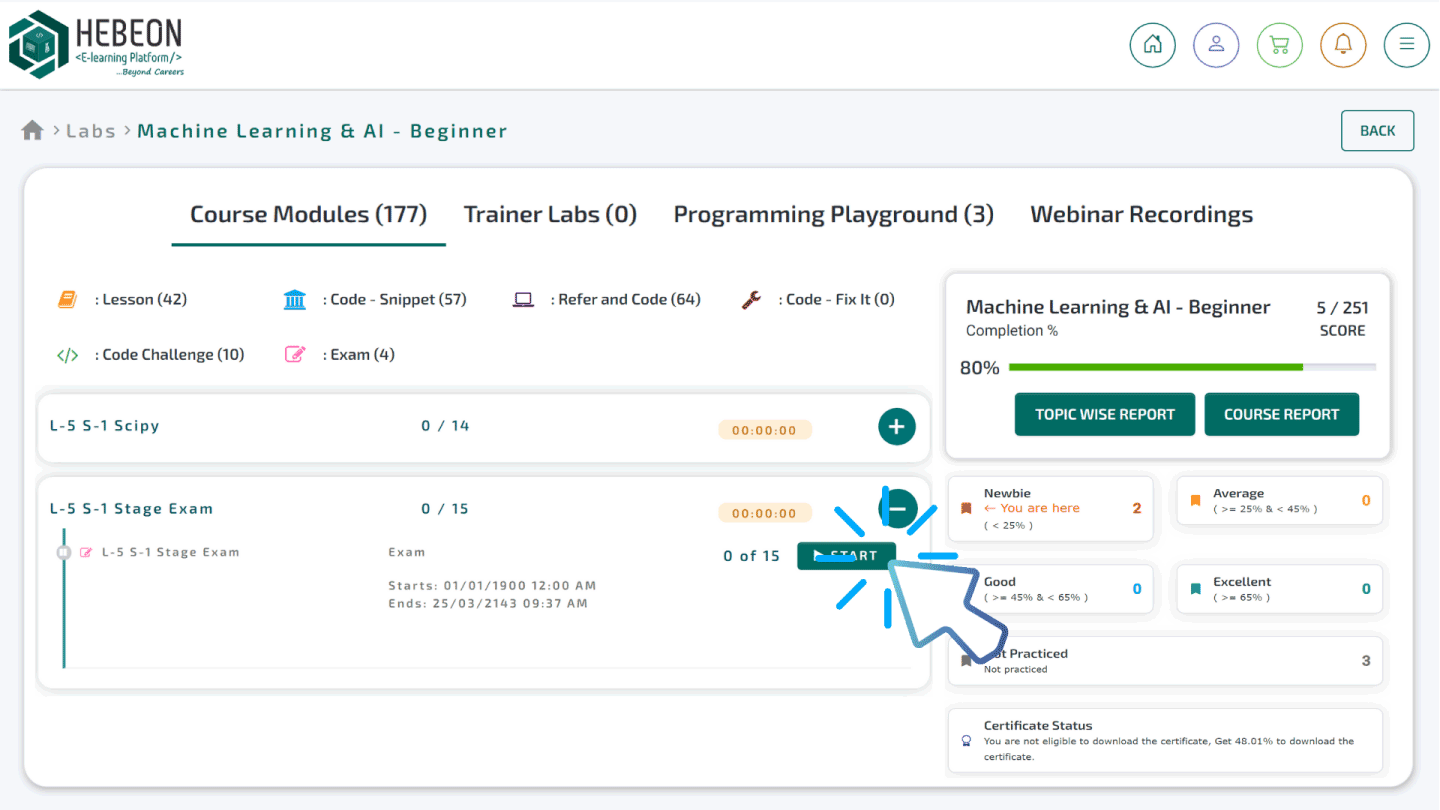Click the notification bell icon
The height and width of the screenshot is (810, 1440).
(1343, 45)
